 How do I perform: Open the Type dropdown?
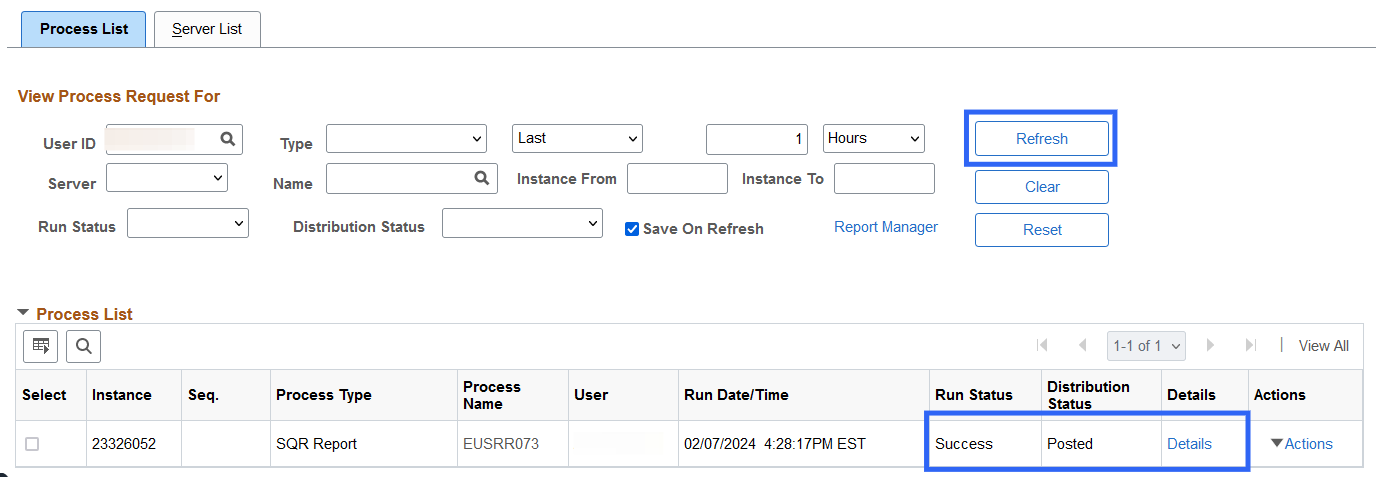point(406,139)
